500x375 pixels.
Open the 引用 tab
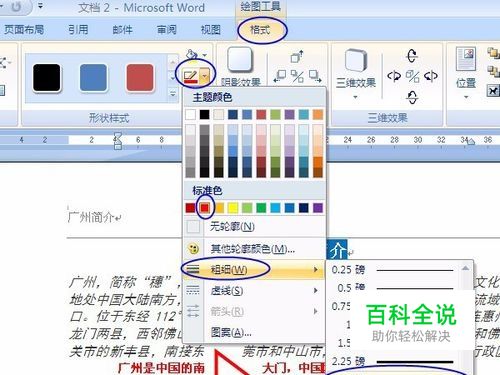[x=78, y=30]
